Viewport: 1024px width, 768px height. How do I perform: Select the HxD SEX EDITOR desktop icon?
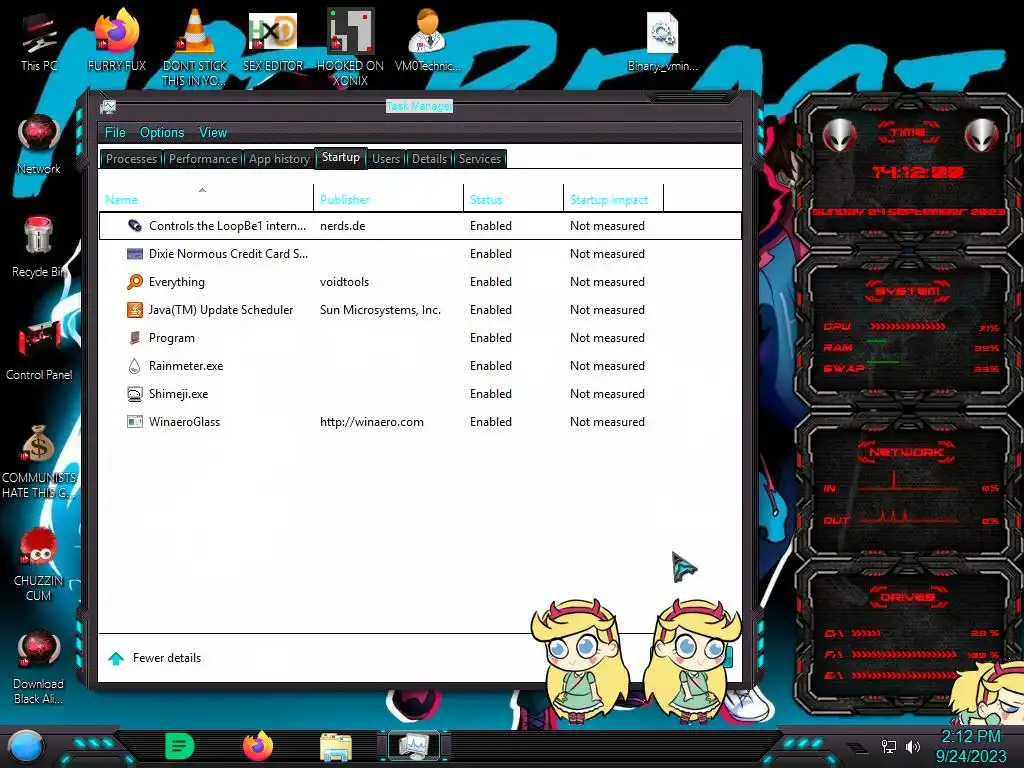tap(273, 41)
